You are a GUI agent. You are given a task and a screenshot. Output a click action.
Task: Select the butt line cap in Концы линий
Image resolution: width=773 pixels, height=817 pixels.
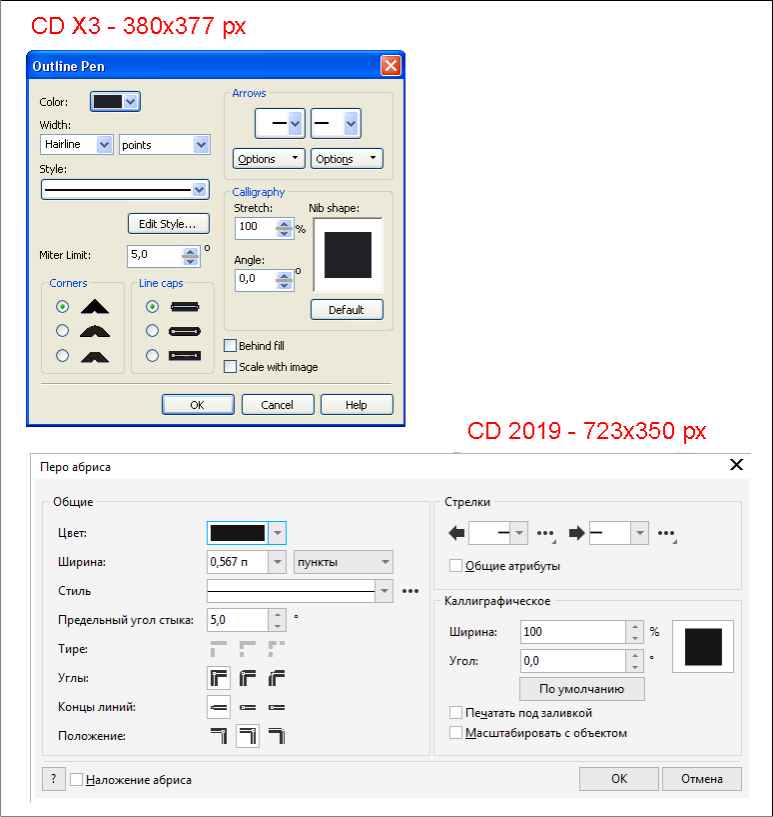click(x=219, y=707)
